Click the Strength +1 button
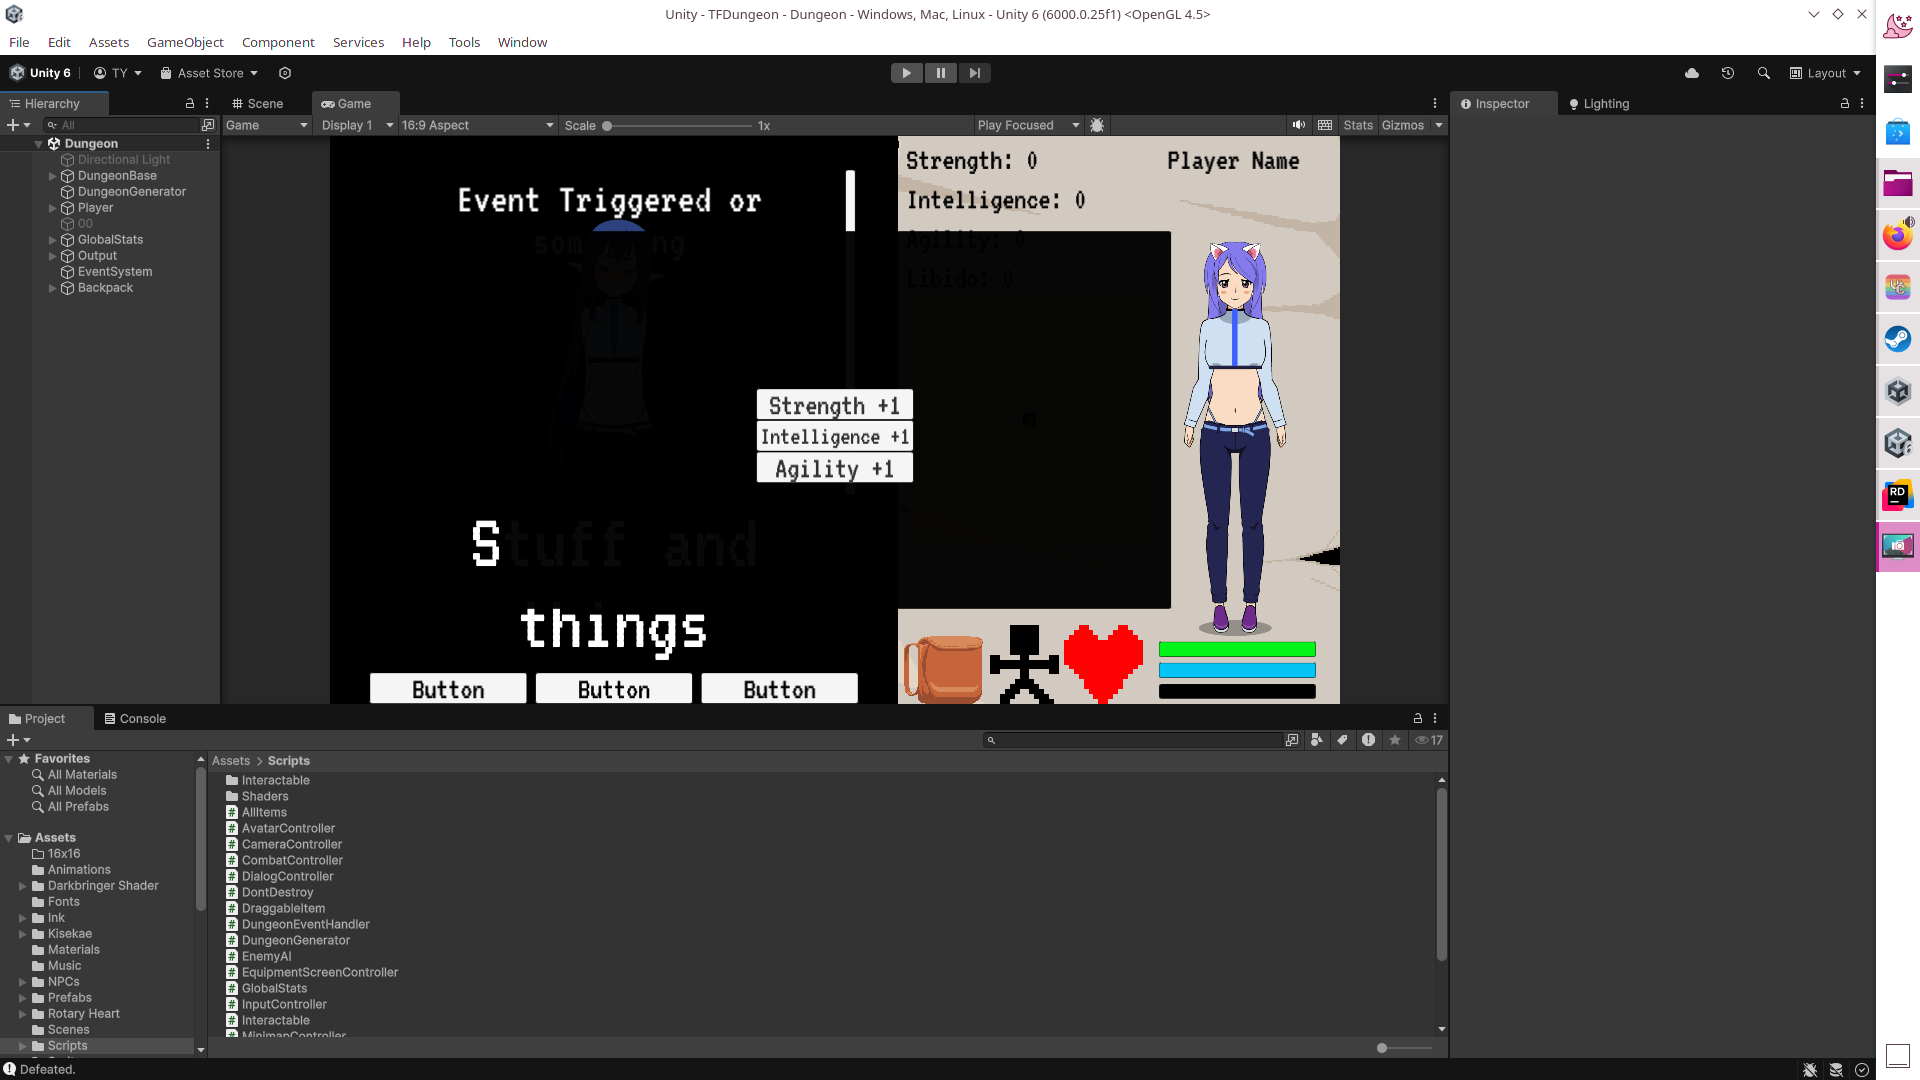The width and height of the screenshot is (1920, 1080). click(x=834, y=405)
